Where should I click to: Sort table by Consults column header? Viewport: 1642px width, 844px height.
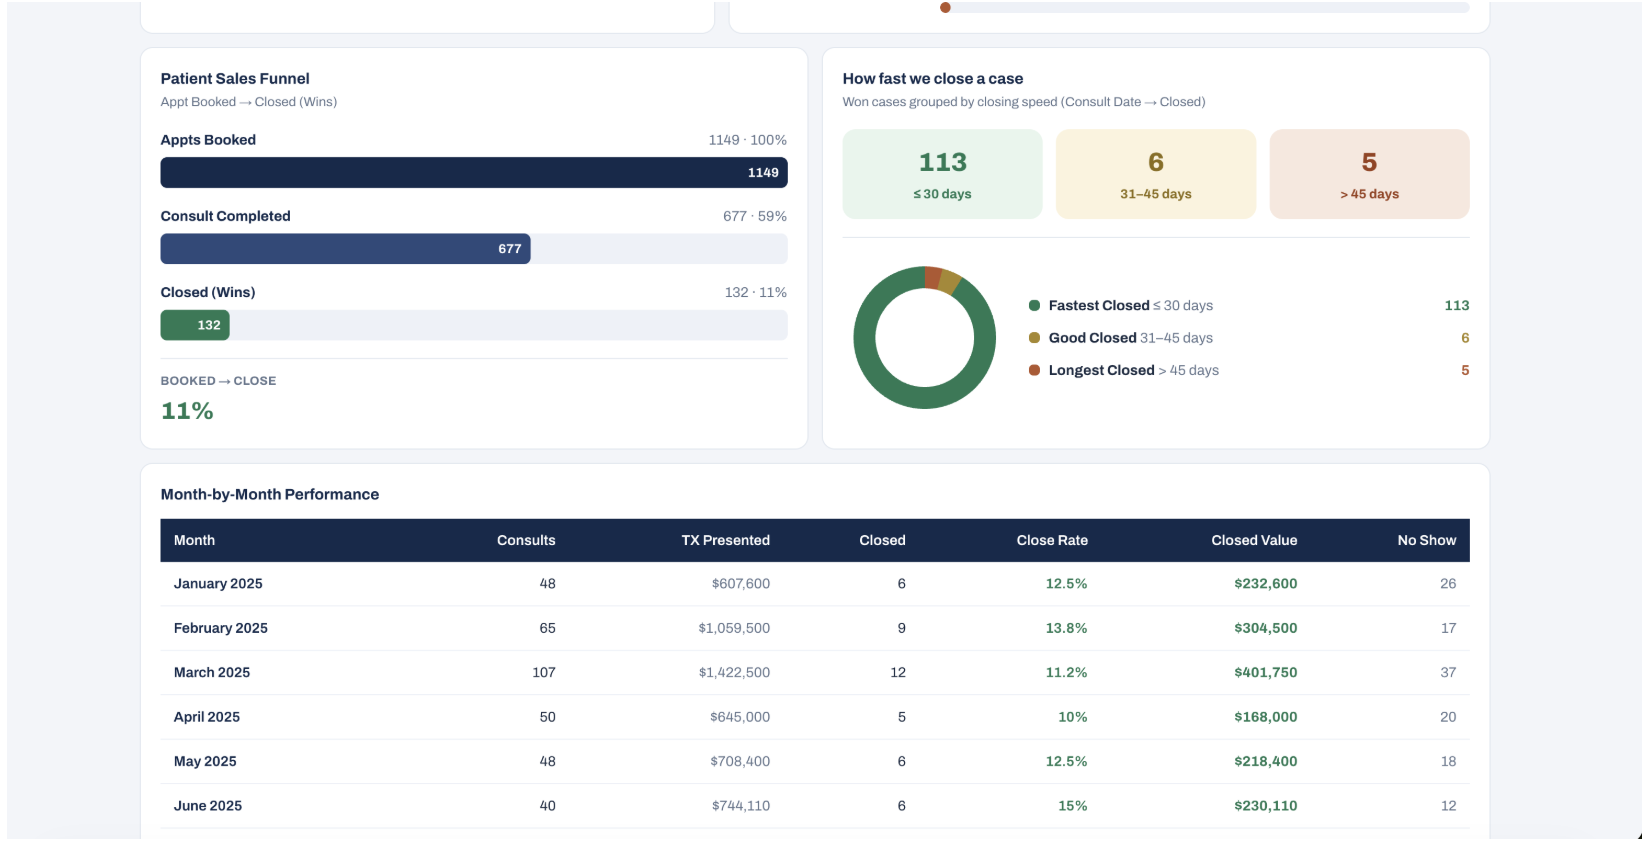coord(526,540)
